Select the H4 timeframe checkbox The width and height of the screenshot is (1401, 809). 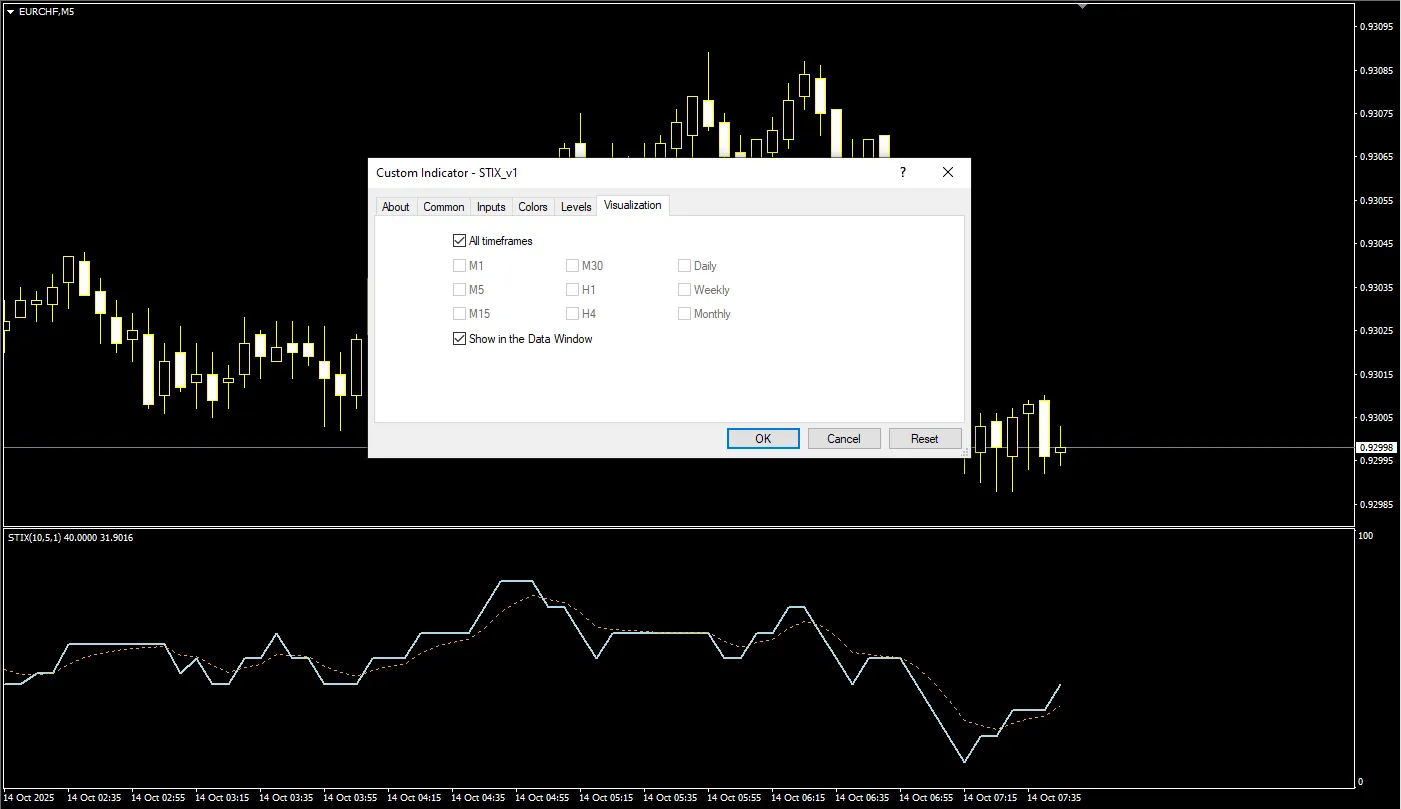click(x=573, y=314)
